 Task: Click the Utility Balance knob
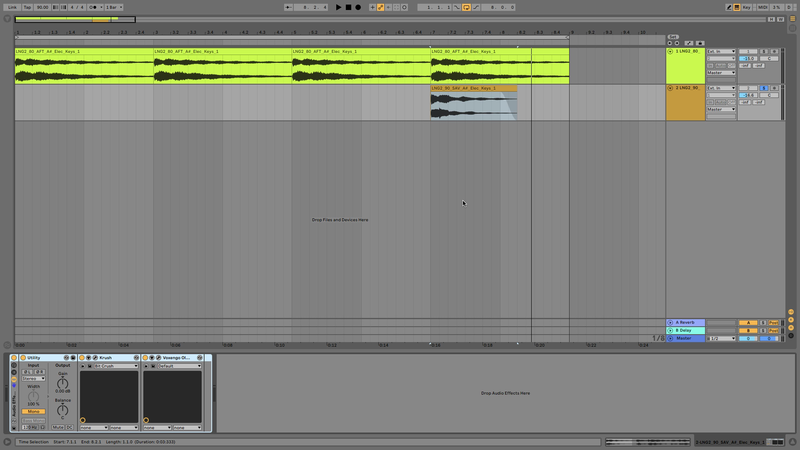point(62,410)
